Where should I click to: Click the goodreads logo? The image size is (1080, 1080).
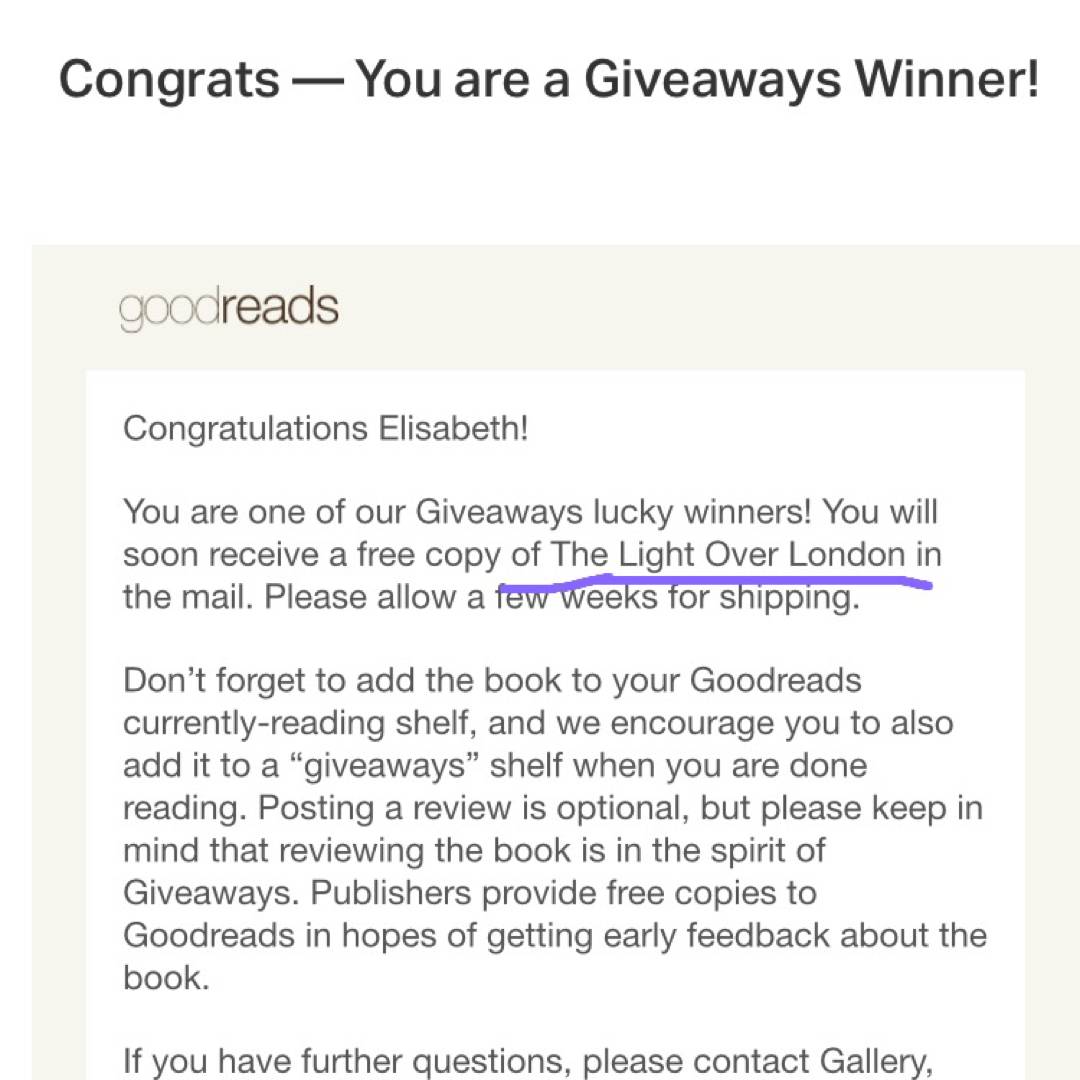(229, 309)
